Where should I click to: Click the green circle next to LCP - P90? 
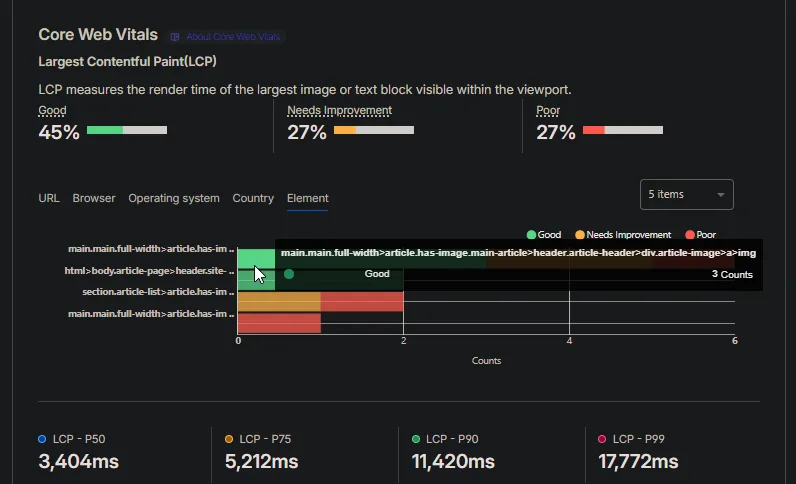click(416, 439)
